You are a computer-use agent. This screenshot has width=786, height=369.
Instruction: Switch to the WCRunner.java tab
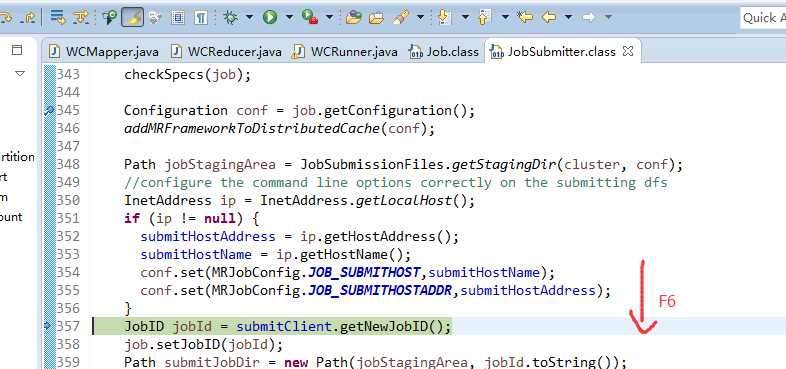coord(345,52)
